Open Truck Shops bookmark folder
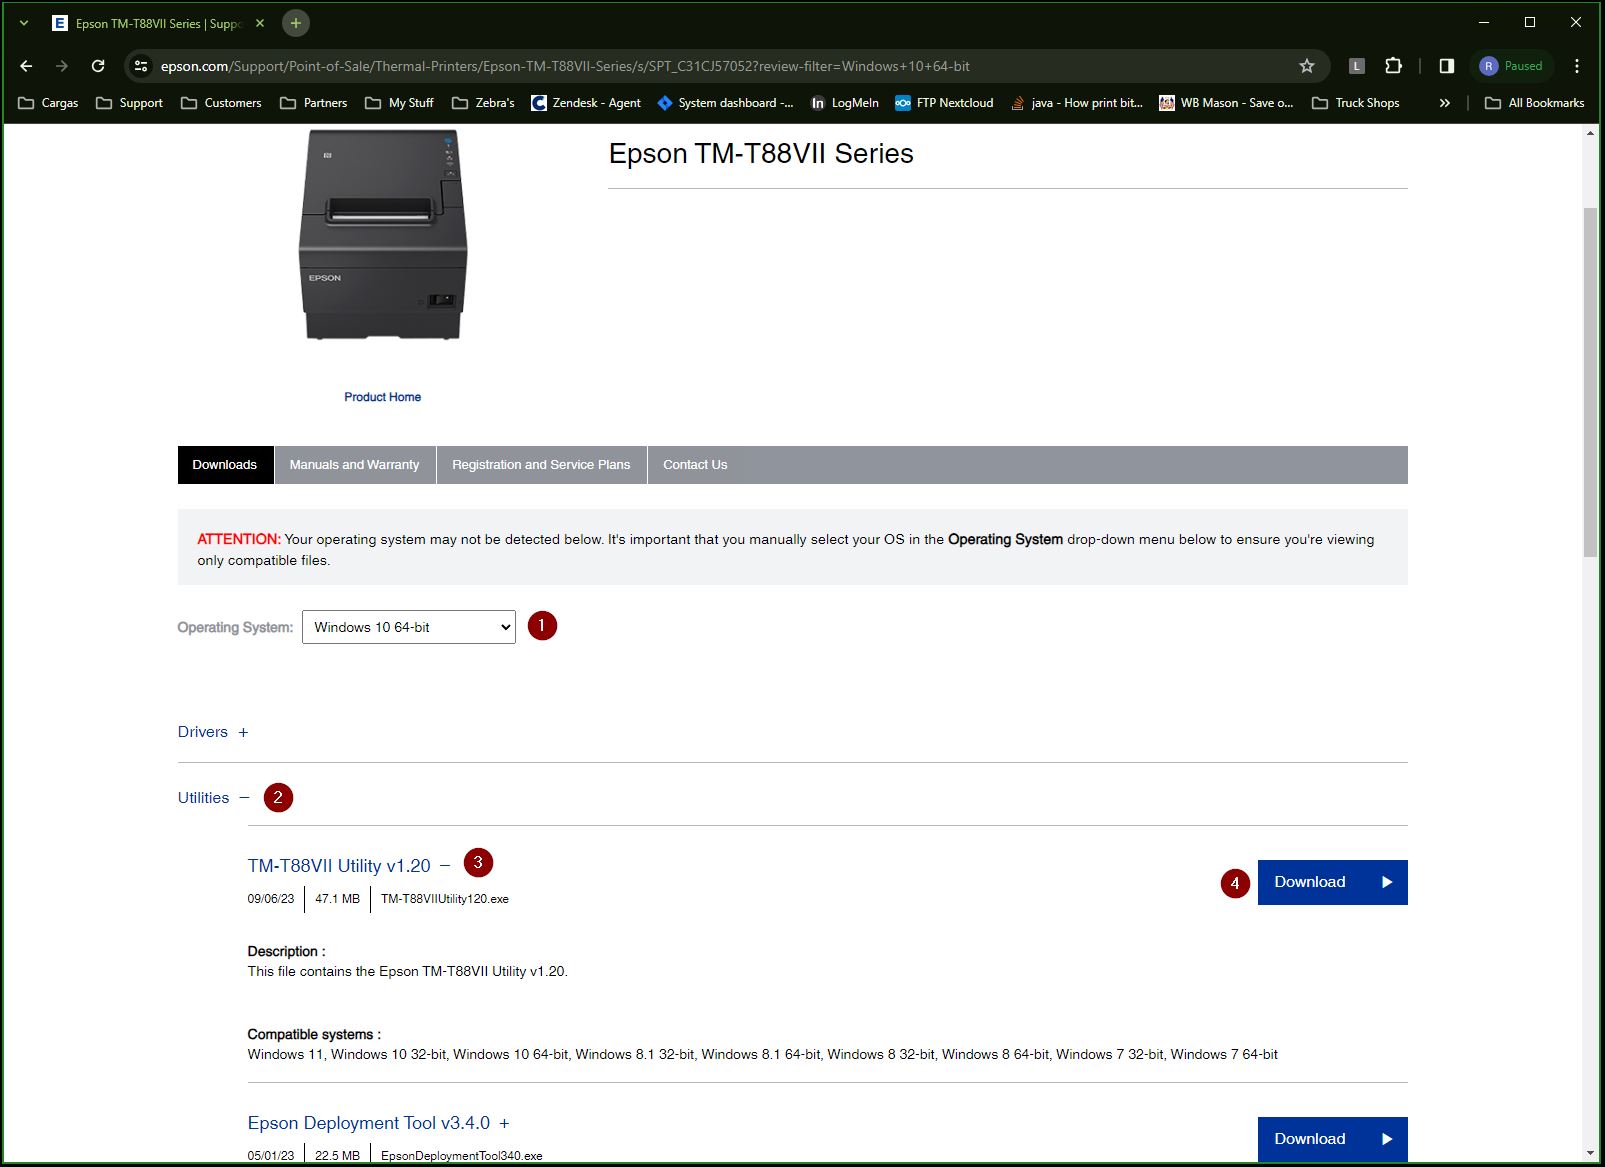 (1356, 103)
